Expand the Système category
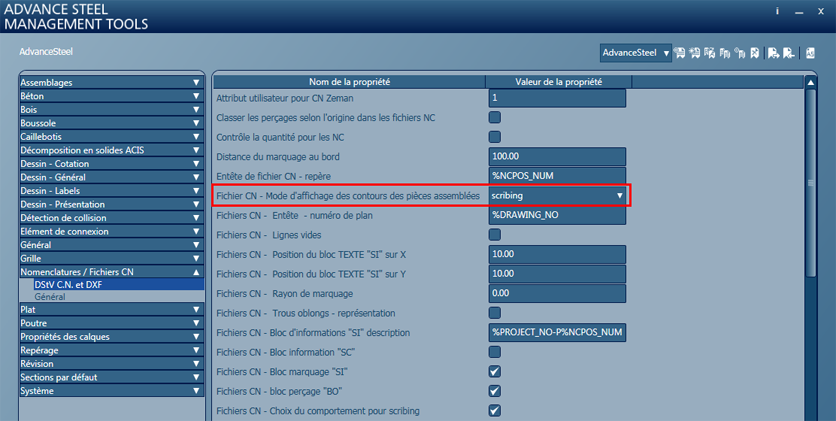 [x=111, y=391]
